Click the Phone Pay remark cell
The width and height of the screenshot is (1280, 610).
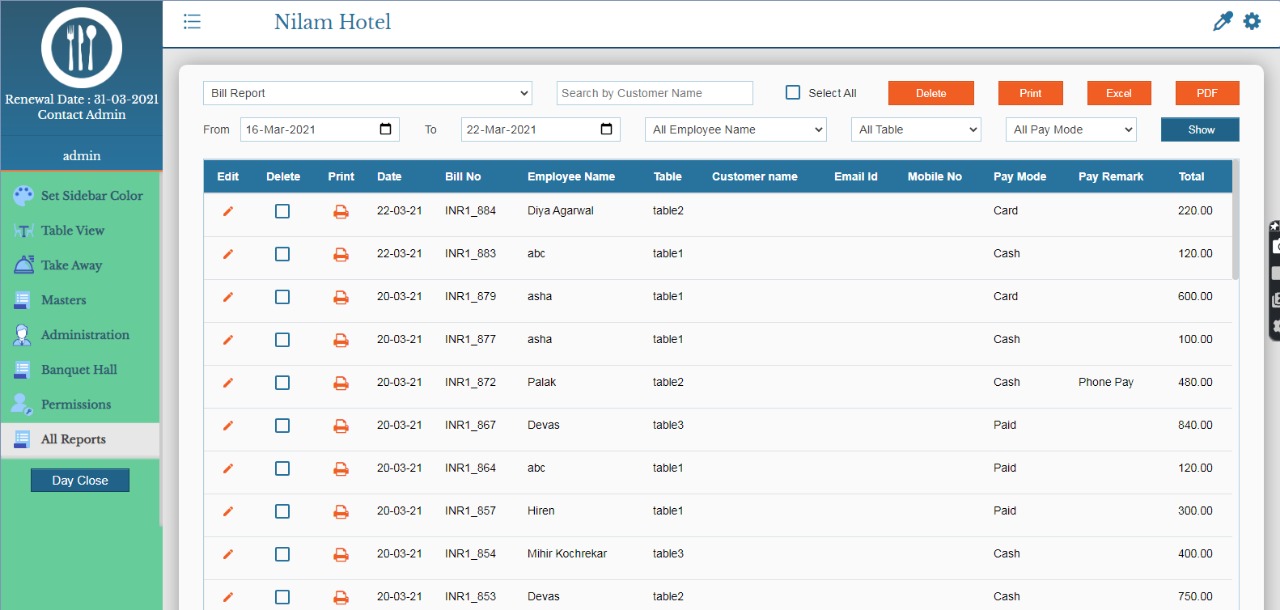[1106, 383]
